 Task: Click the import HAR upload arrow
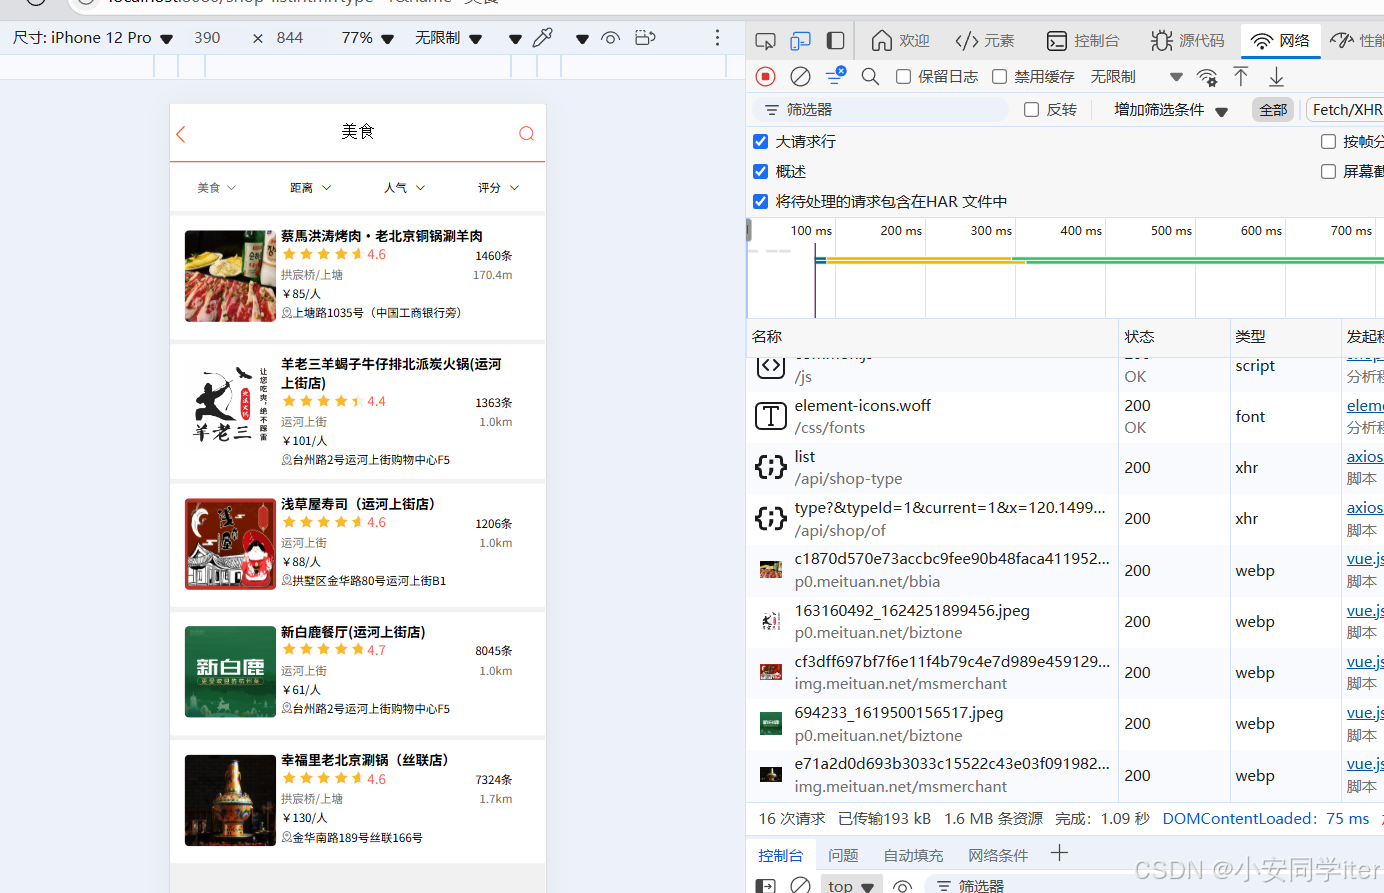pyautogui.click(x=1241, y=76)
